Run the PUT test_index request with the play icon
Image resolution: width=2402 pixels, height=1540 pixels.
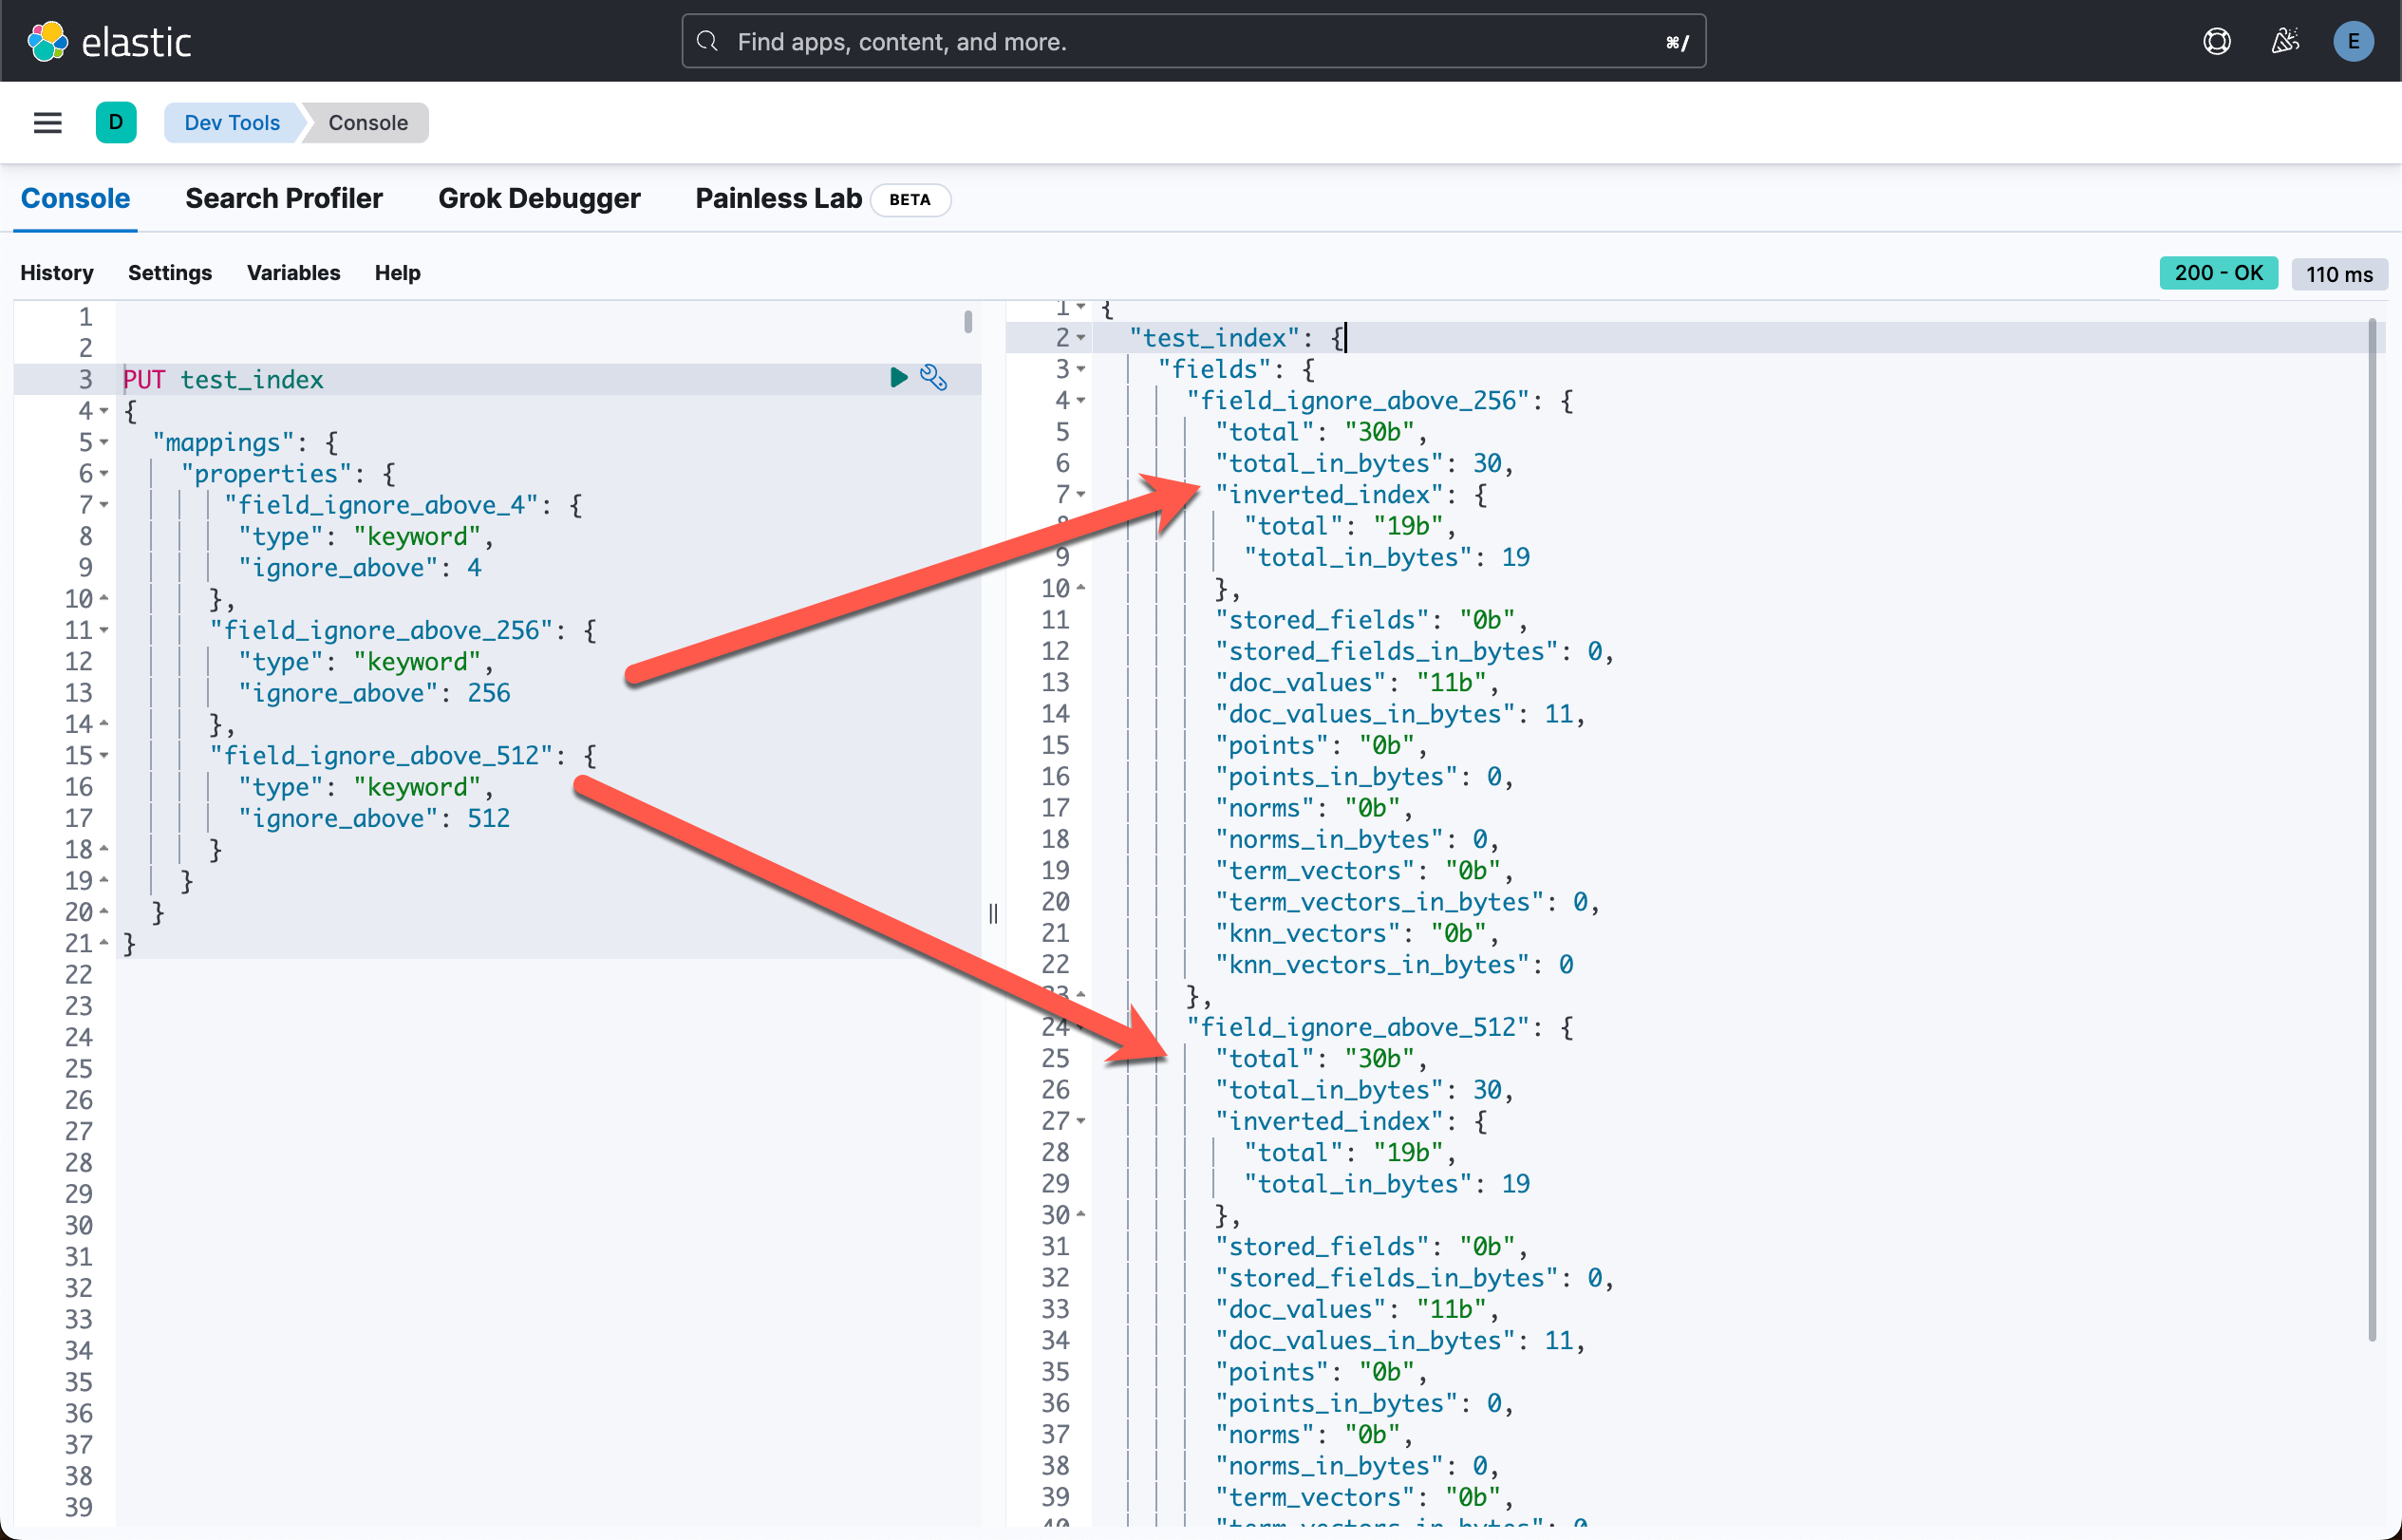click(x=897, y=378)
